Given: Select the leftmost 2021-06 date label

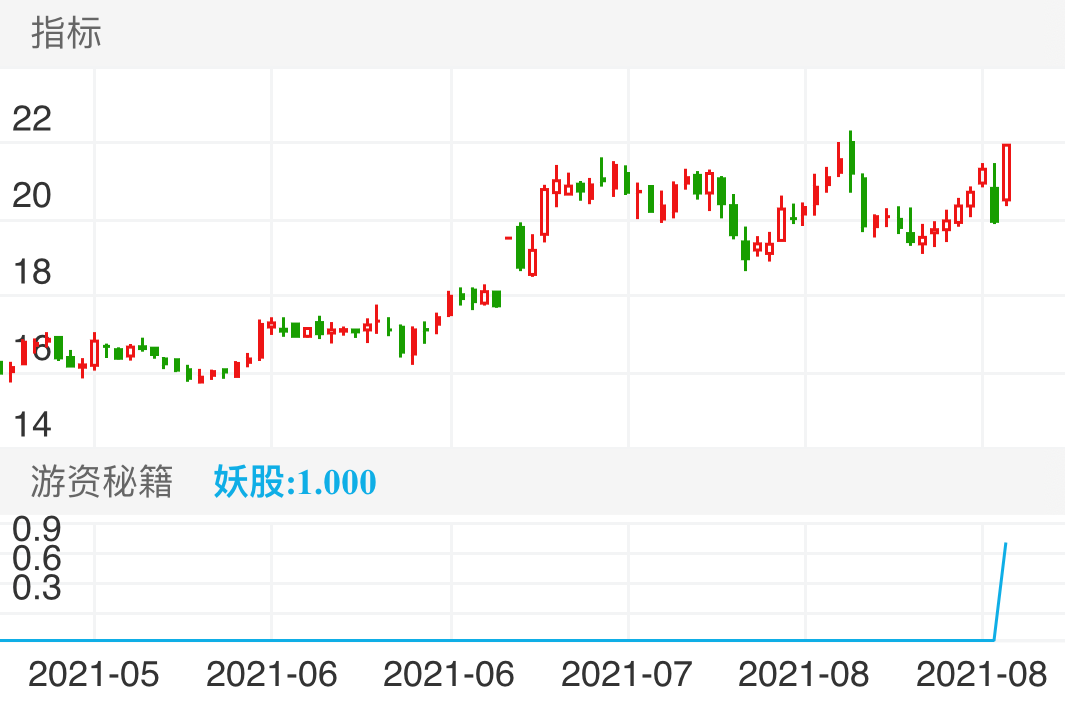Looking at the screenshot, I should coord(271,674).
